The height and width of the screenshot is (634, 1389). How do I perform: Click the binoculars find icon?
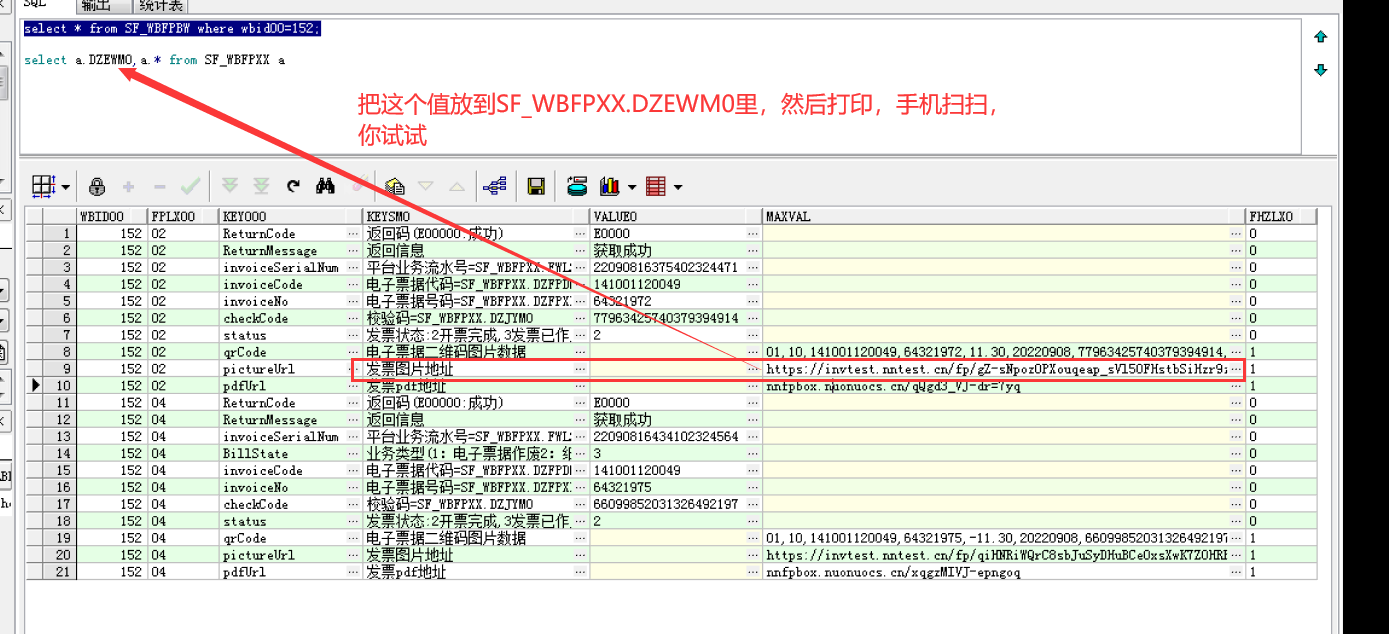pos(325,186)
